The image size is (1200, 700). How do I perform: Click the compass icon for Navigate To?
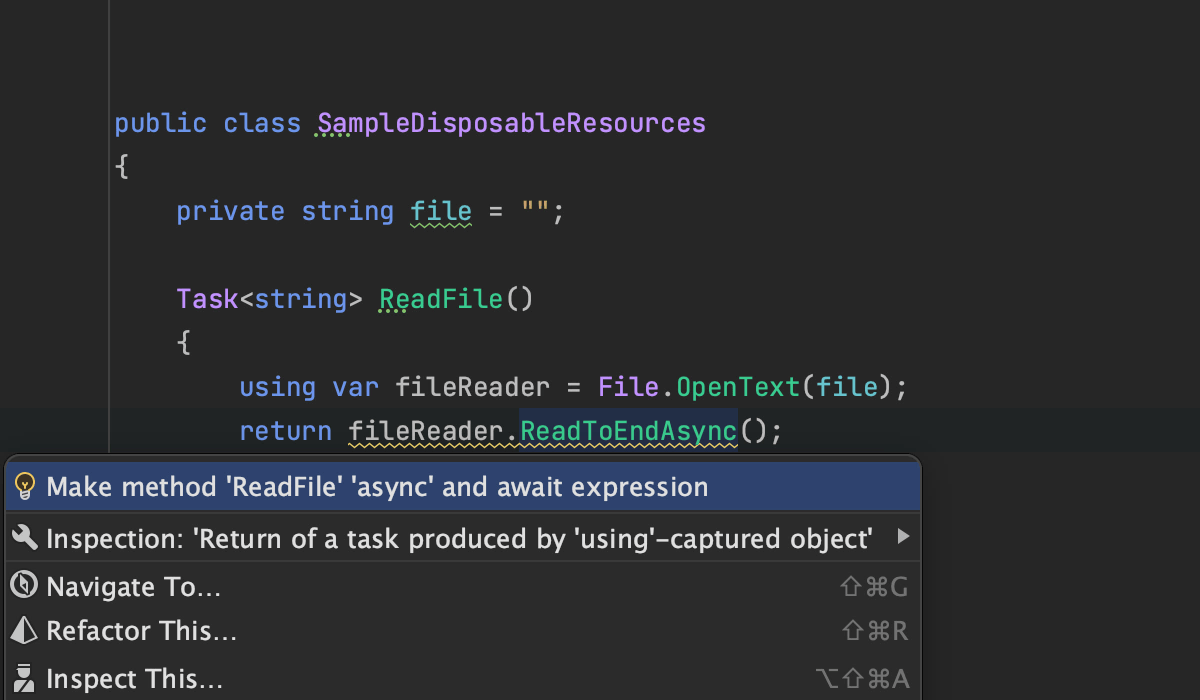(25, 587)
